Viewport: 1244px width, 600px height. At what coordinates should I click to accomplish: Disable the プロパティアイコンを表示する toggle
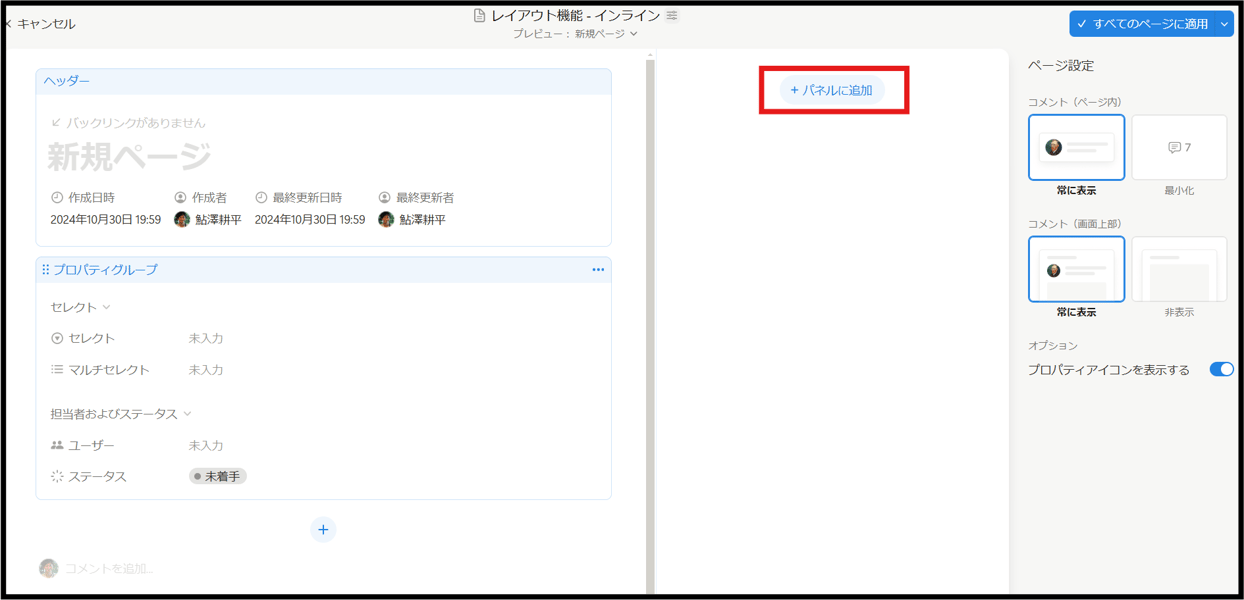[x=1221, y=369]
